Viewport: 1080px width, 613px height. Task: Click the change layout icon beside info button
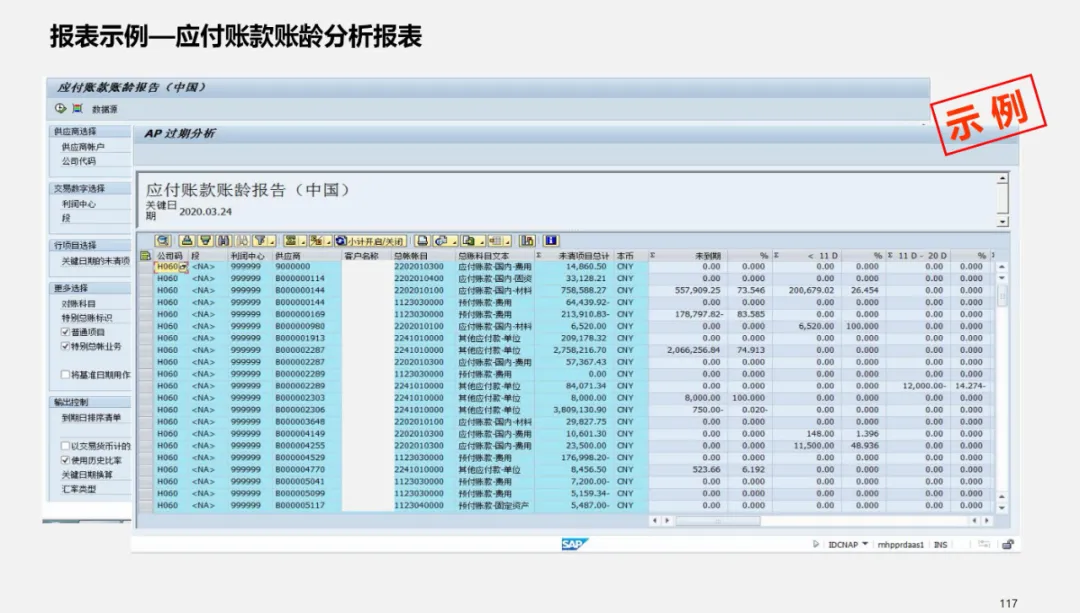[x=527, y=241]
